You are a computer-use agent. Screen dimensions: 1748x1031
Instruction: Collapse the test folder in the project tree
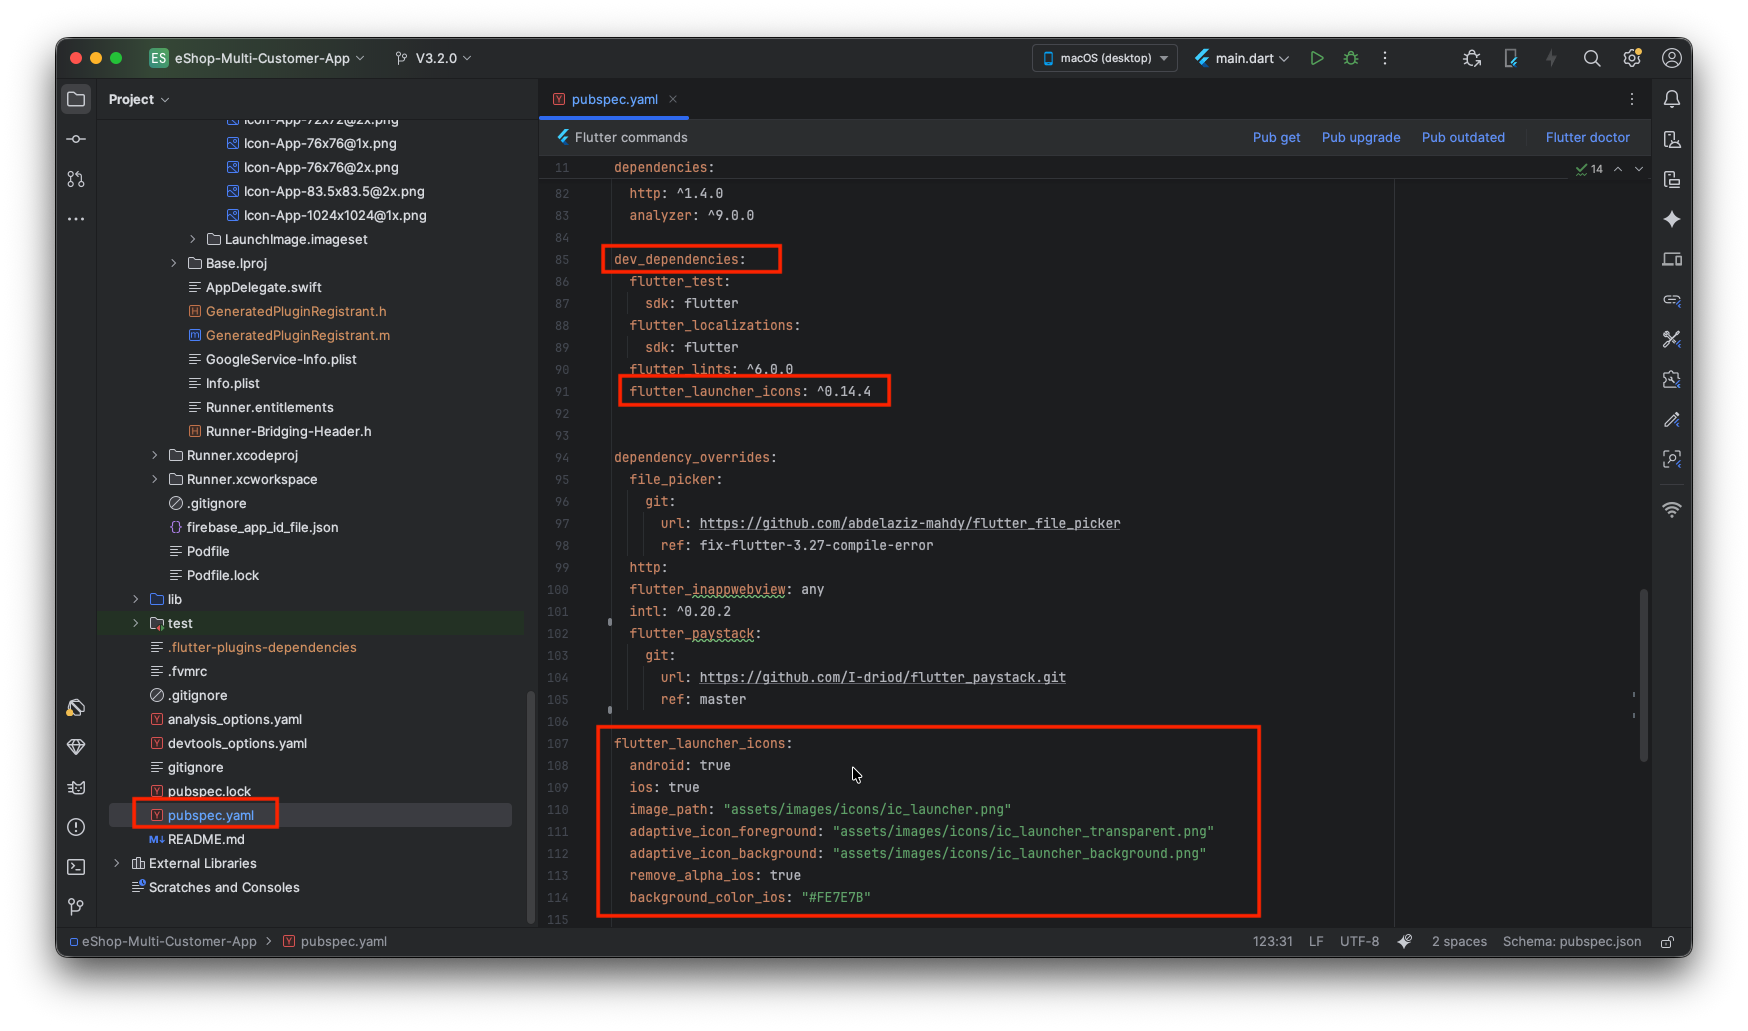pyautogui.click(x=135, y=622)
